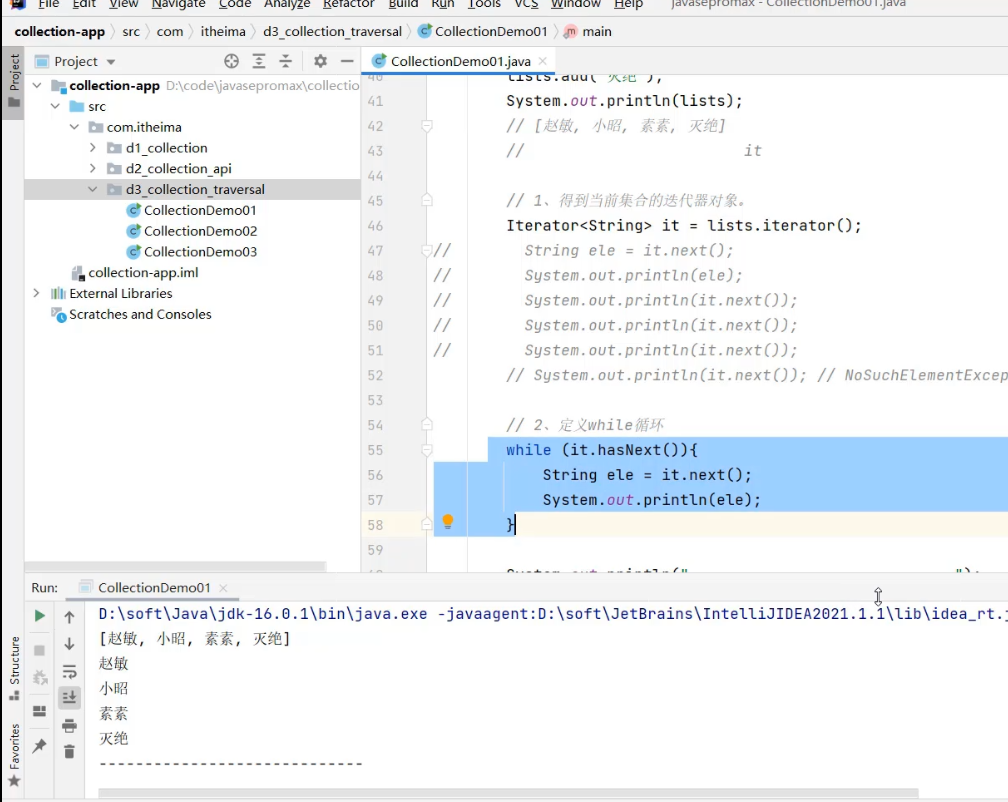
Task: Clear console output with the trash icon
Action: (x=69, y=751)
